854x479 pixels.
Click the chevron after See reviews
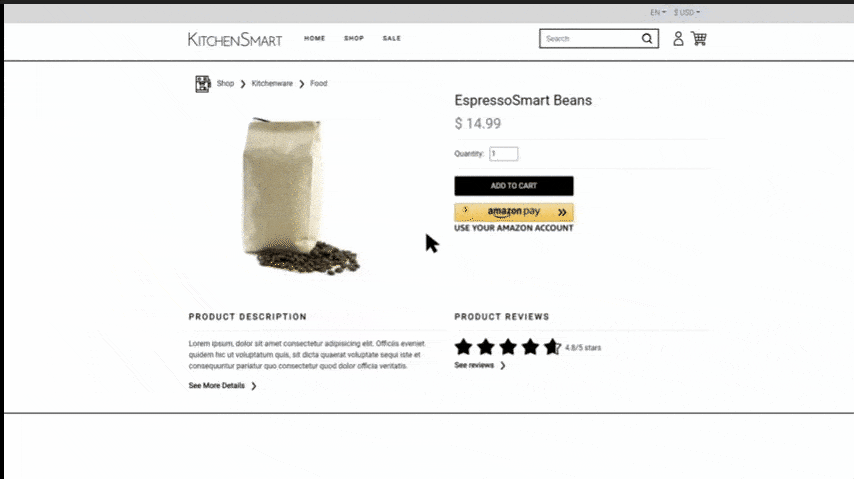[503, 366]
